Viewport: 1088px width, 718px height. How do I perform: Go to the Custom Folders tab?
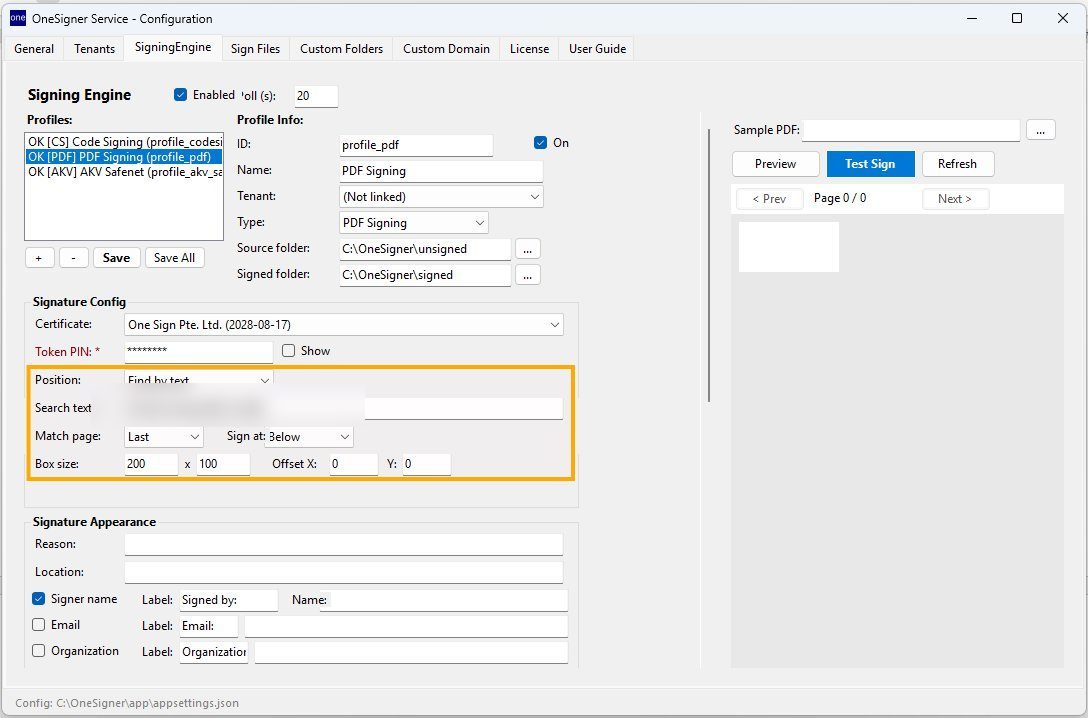[x=341, y=49]
